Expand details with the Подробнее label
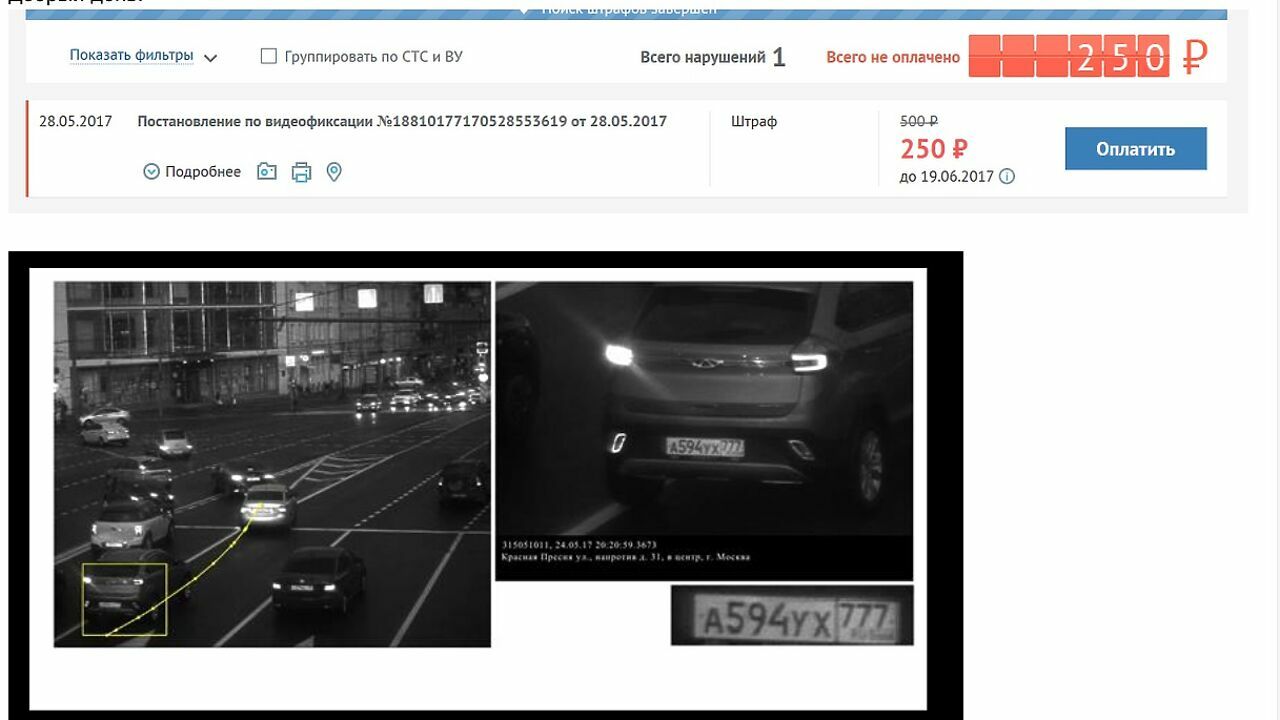This screenshot has height=720, width=1280. click(x=203, y=172)
